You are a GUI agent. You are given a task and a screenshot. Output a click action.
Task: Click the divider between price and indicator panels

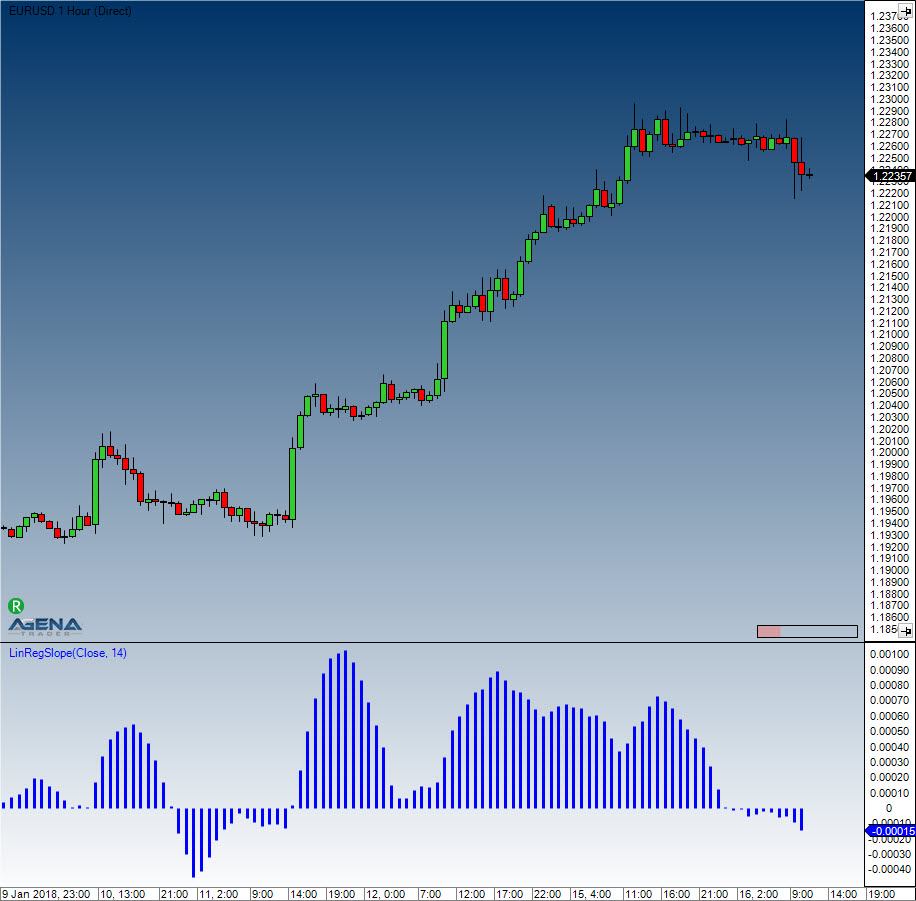click(430, 642)
